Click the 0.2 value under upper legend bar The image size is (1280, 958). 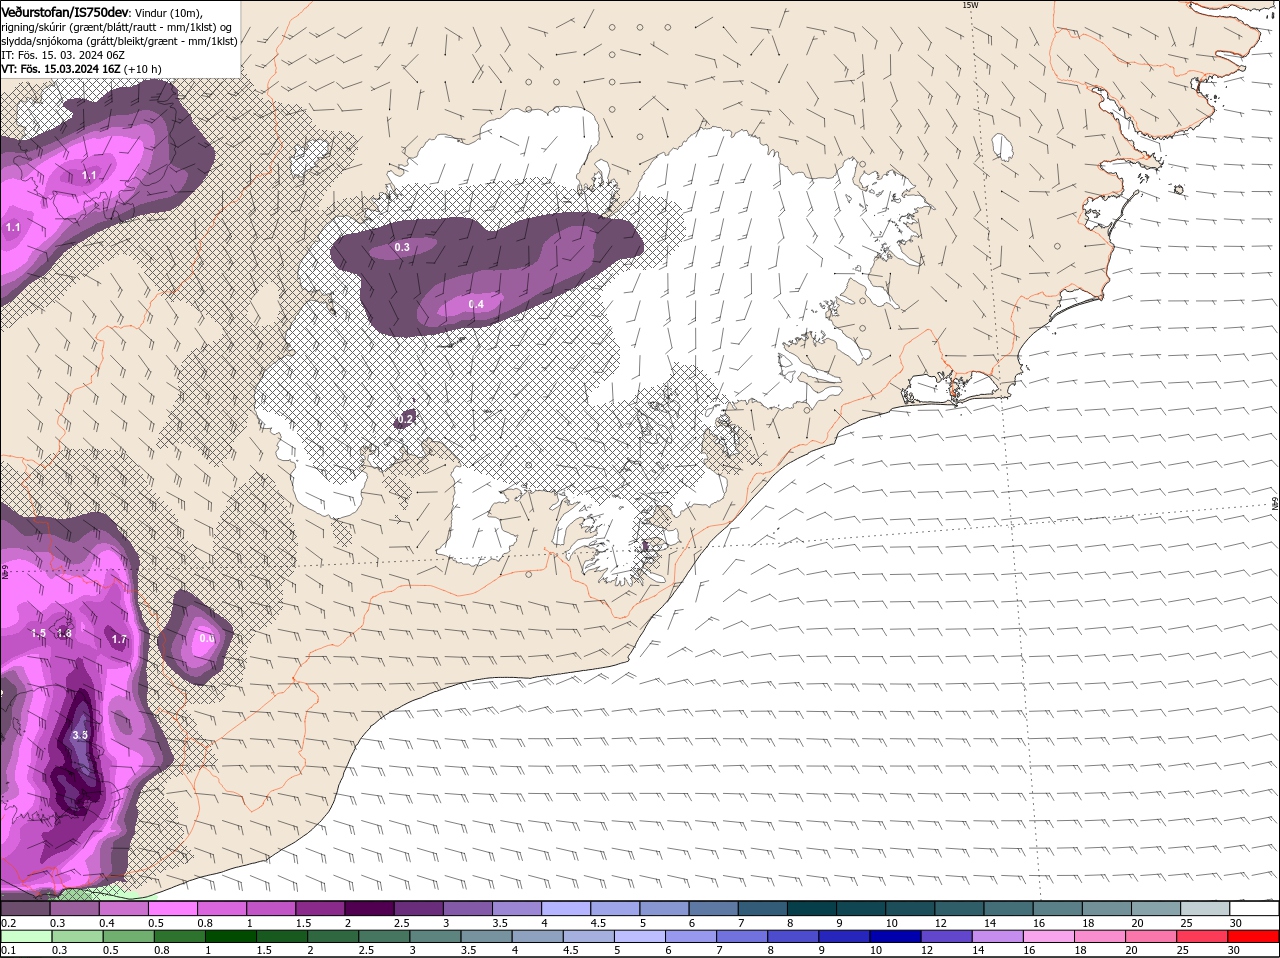(8, 922)
